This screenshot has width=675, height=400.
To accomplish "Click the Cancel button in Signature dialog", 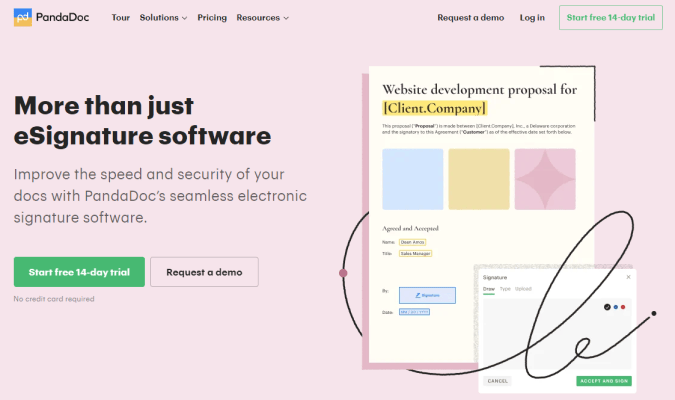I will click(x=497, y=381).
